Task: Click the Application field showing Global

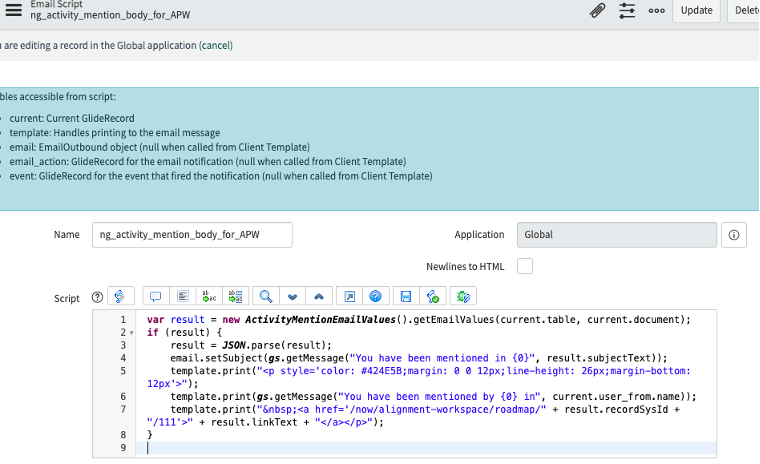Action: tap(617, 235)
